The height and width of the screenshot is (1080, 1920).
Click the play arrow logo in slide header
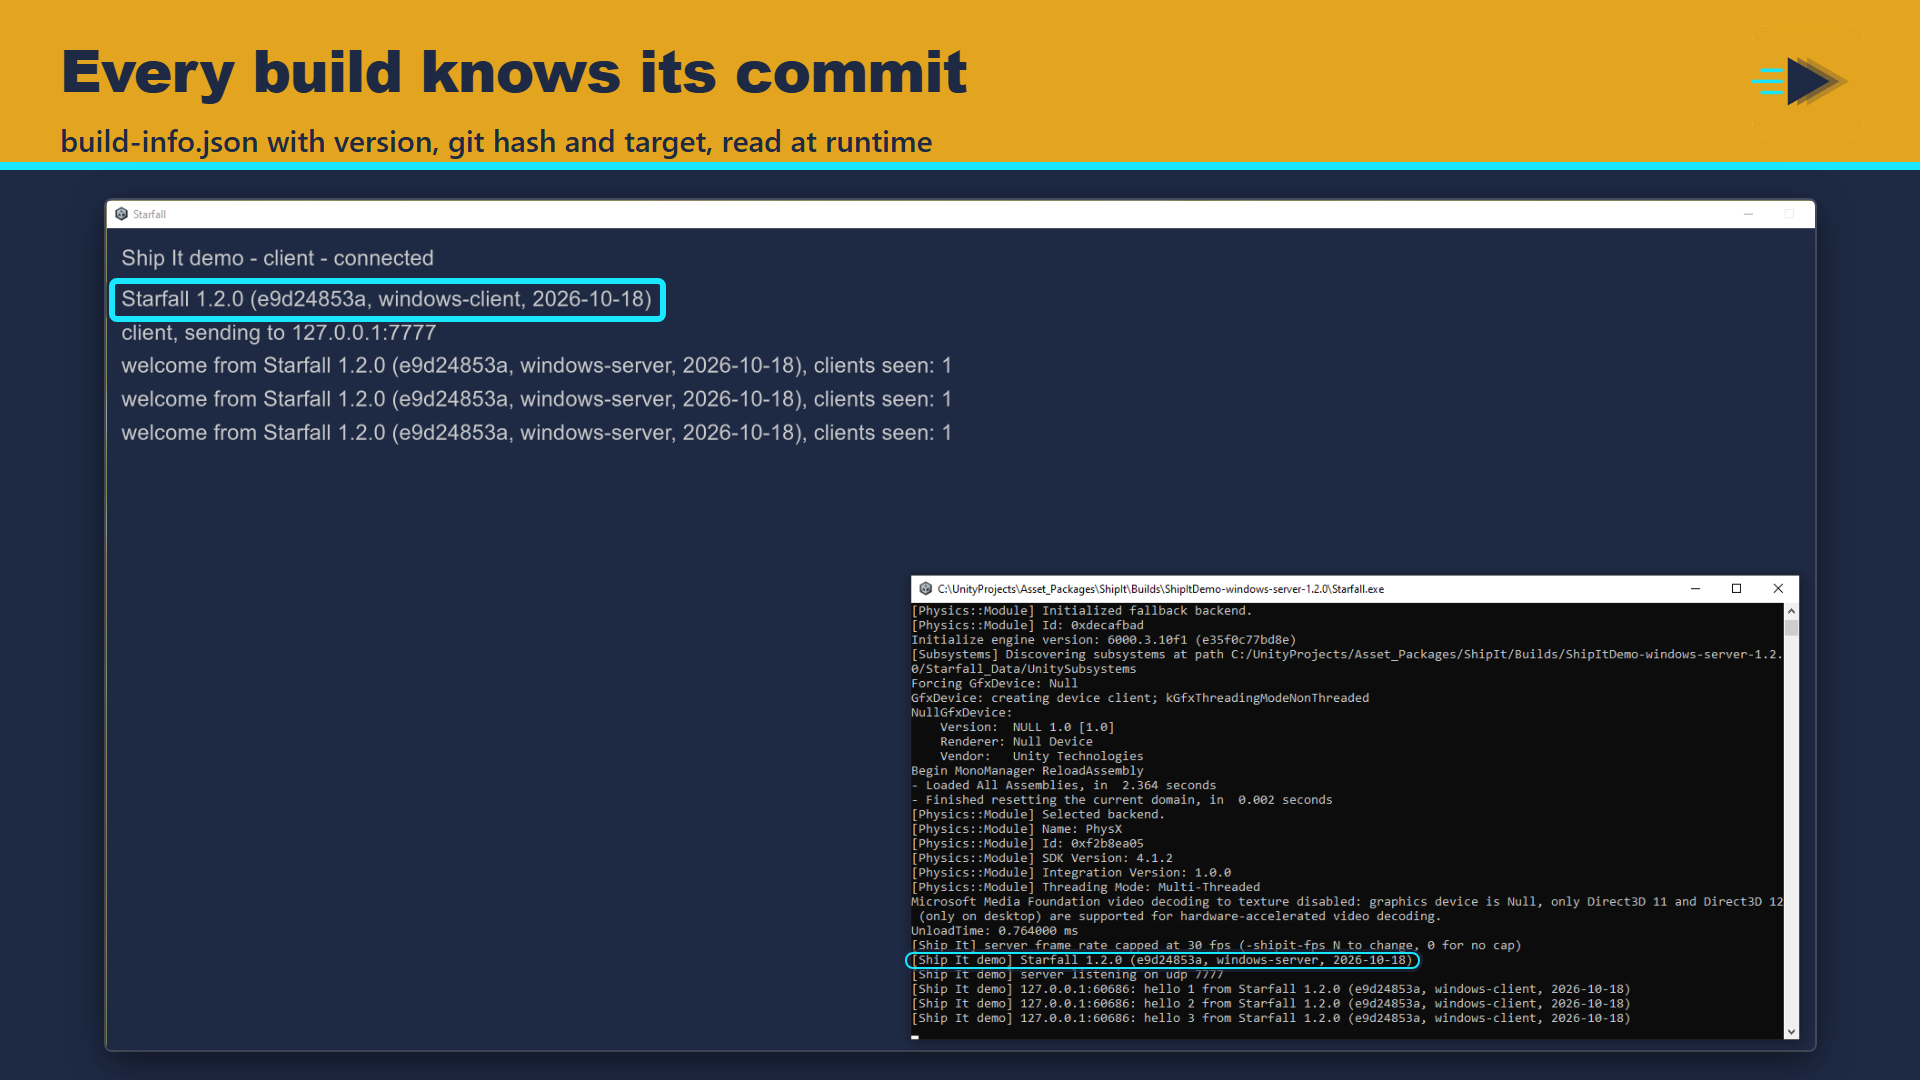click(1800, 81)
